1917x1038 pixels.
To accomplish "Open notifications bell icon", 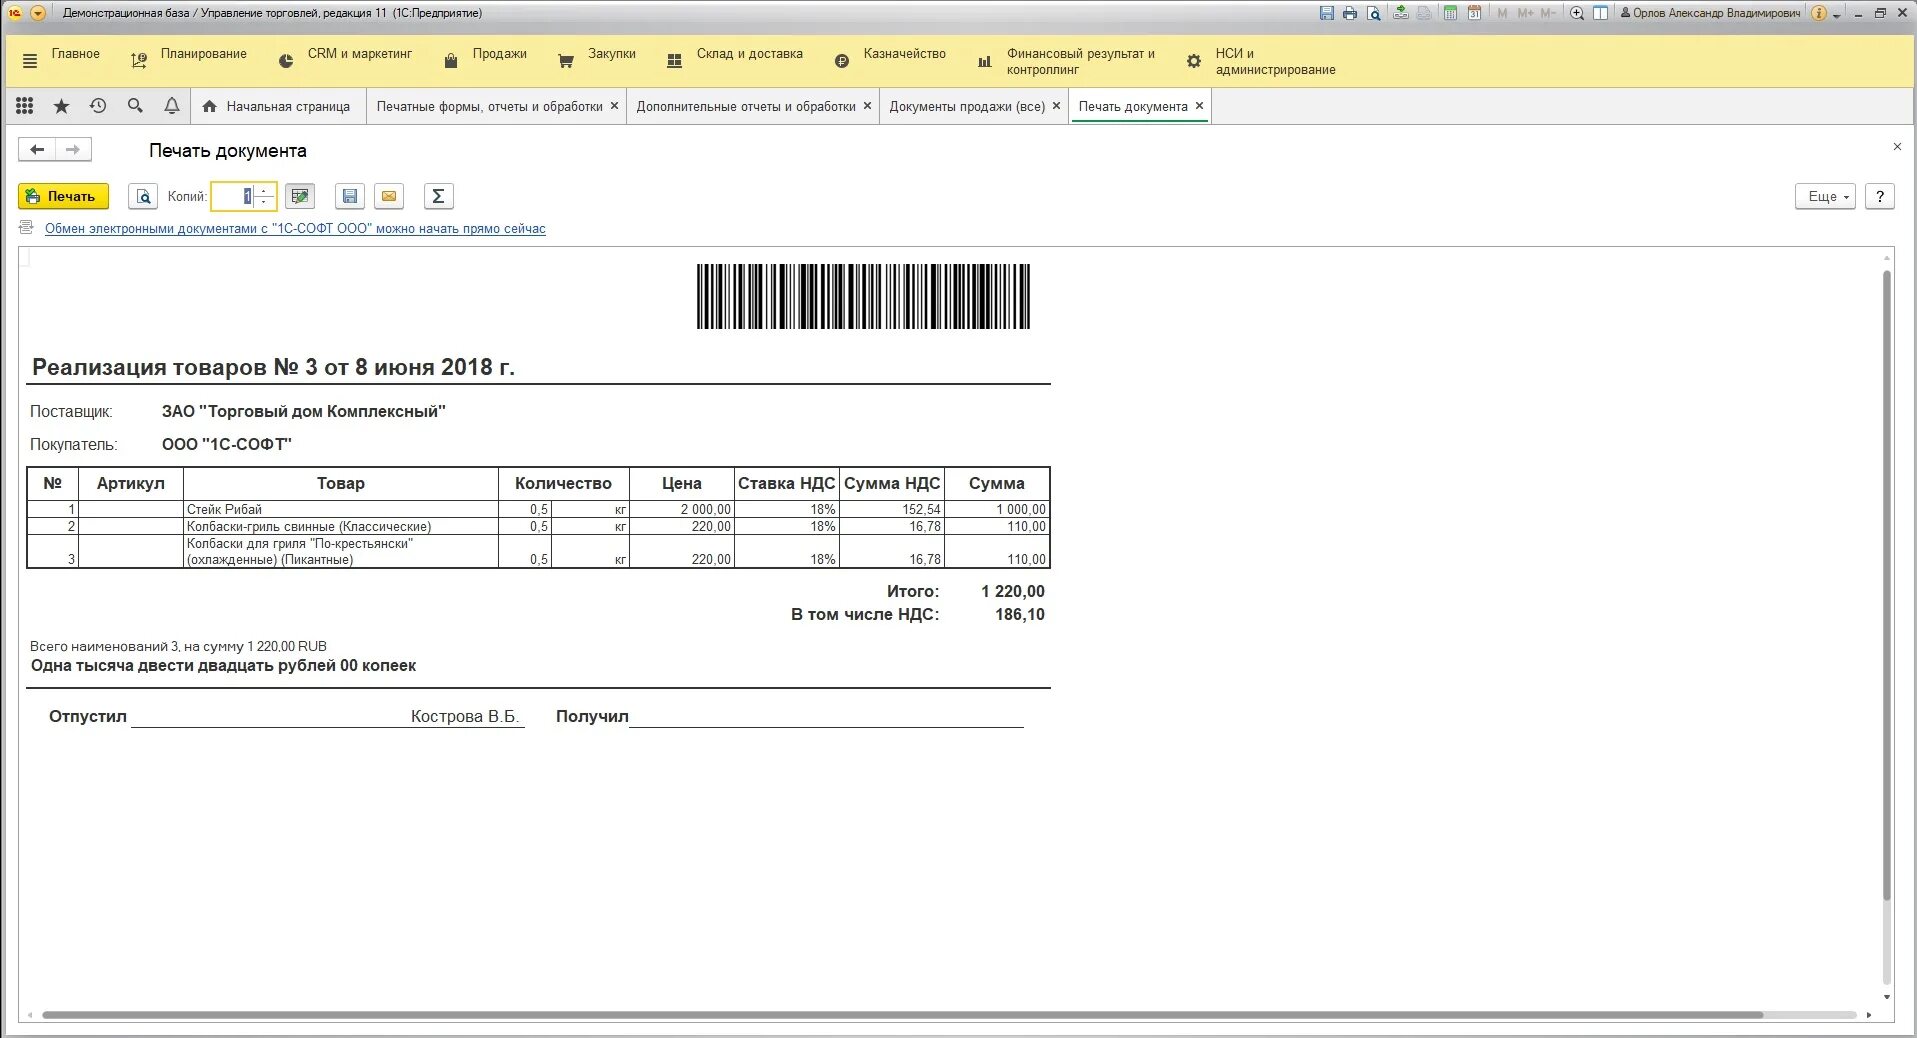I will 172,106.
